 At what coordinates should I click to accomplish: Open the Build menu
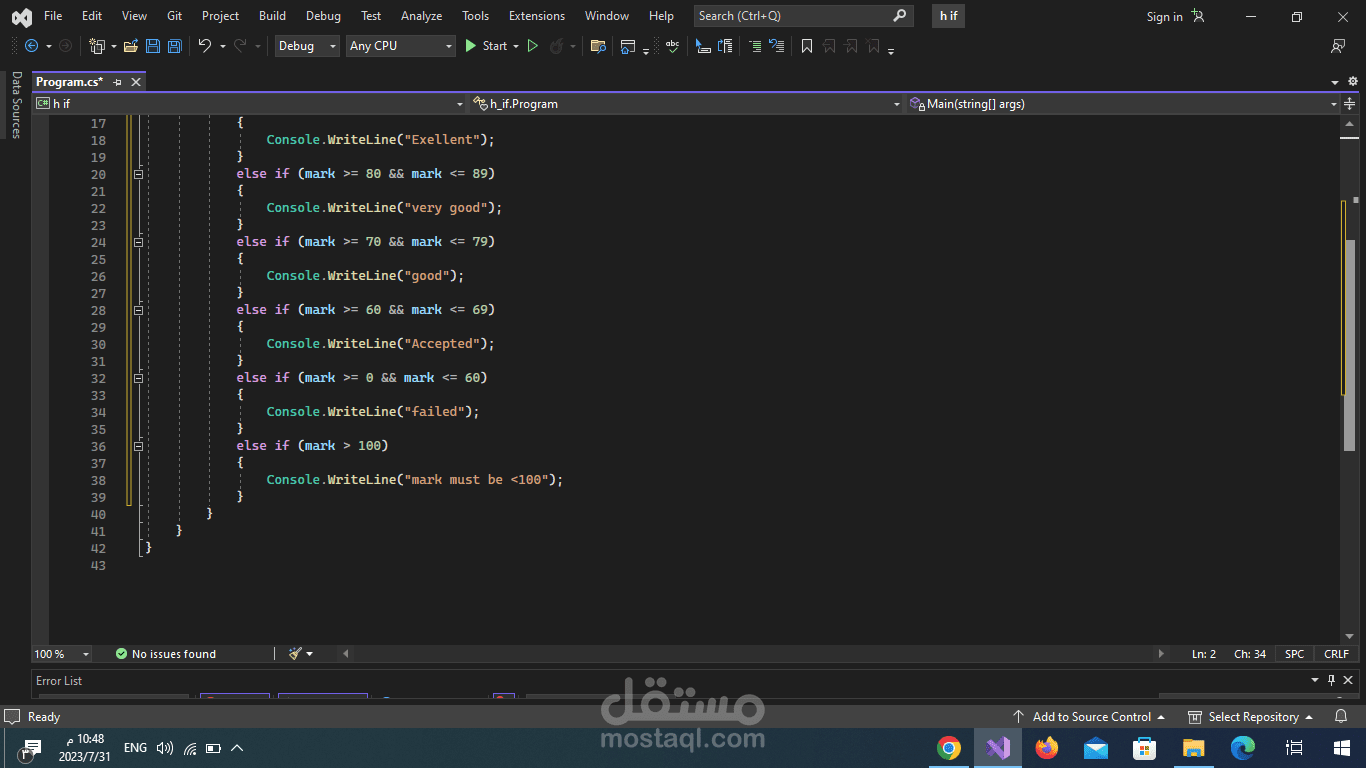pyautogui.click(x=272, y=16)
